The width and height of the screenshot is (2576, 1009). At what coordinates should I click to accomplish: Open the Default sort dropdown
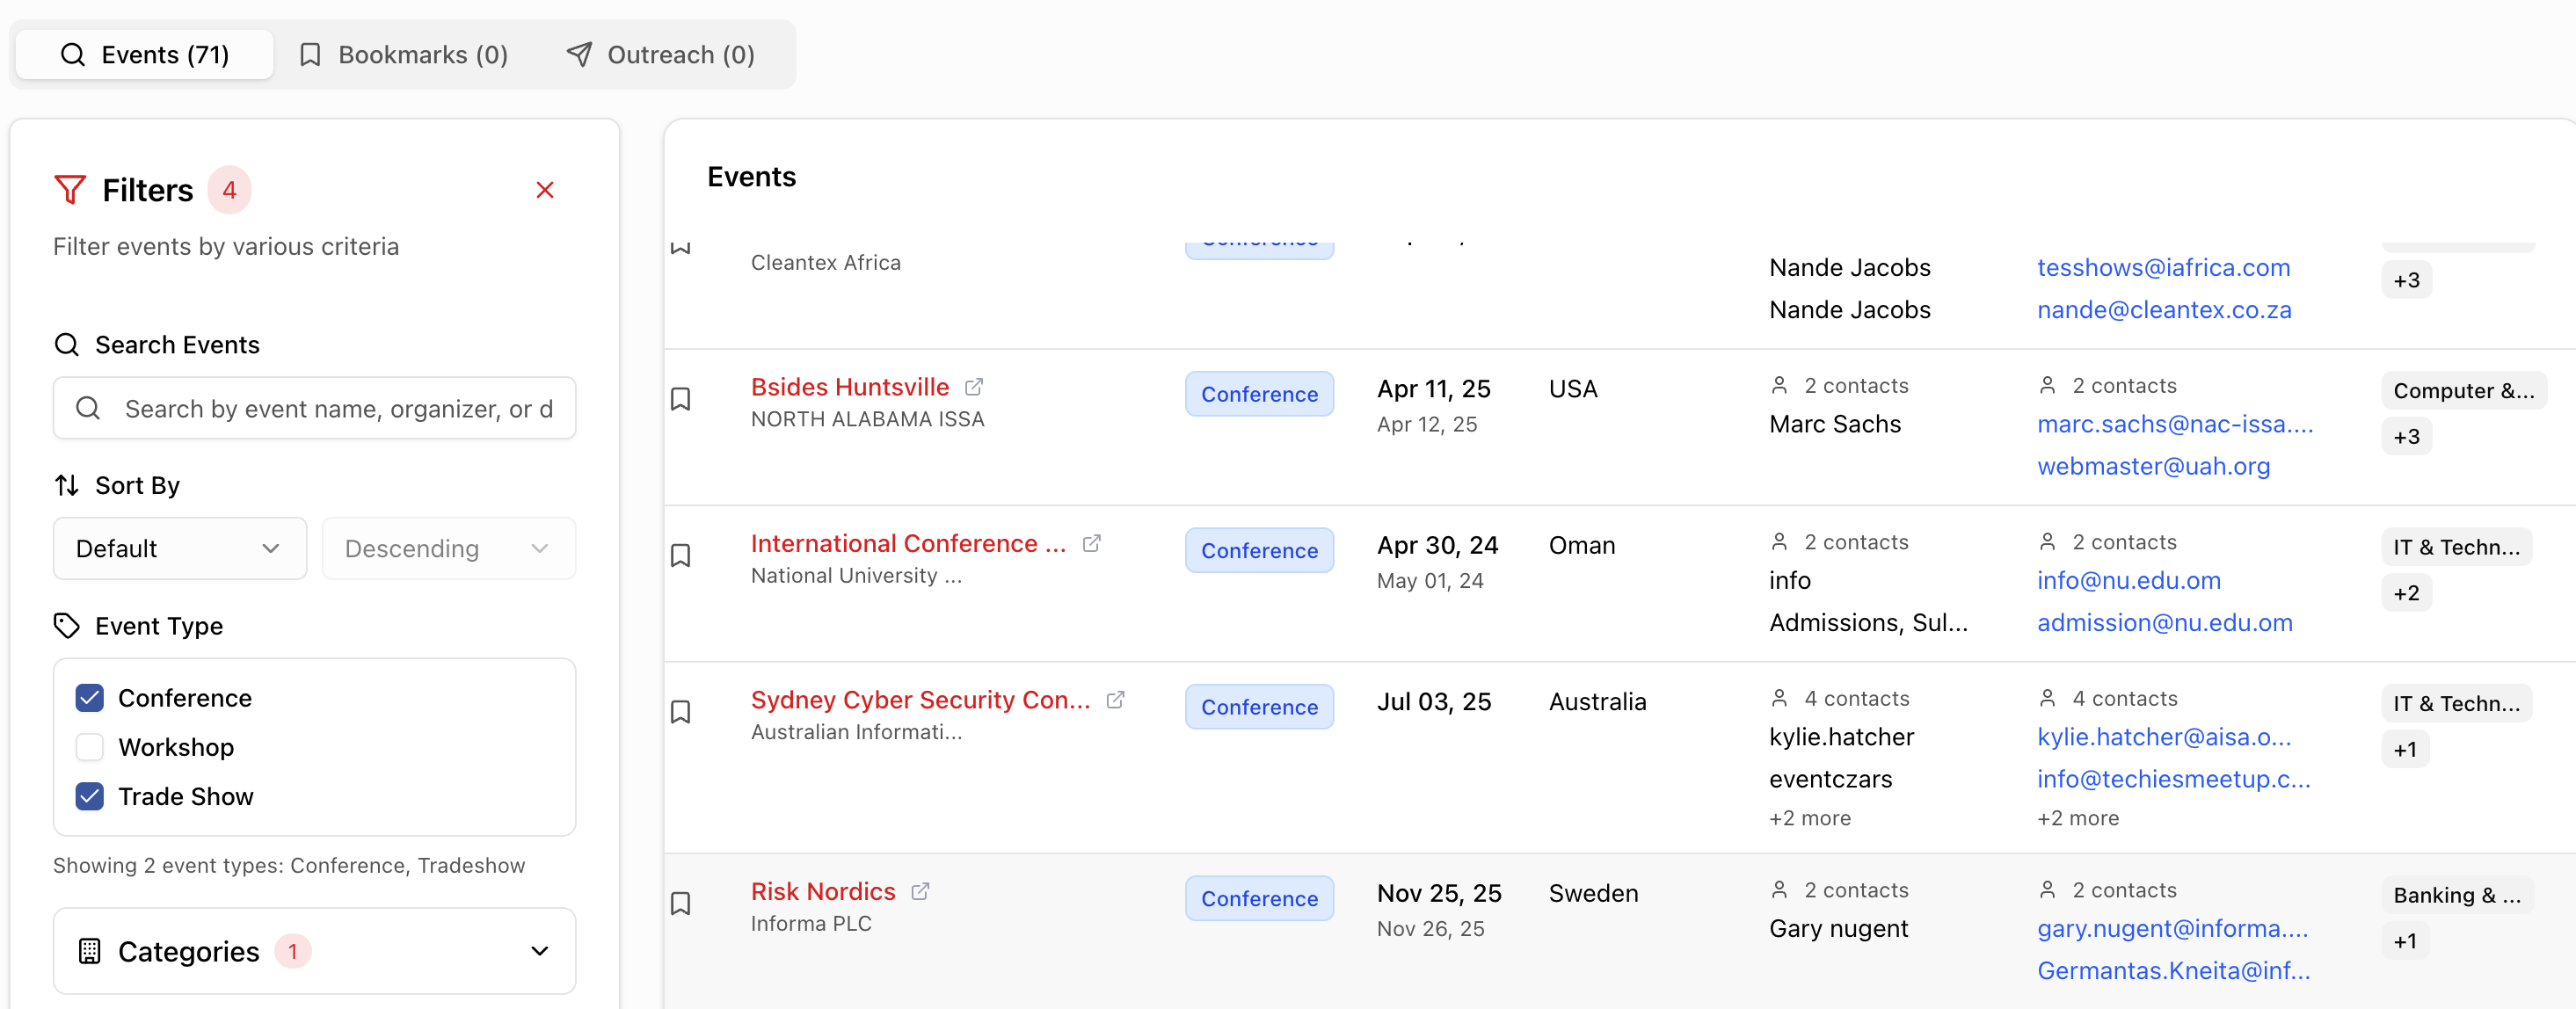(x=179, y=548)
